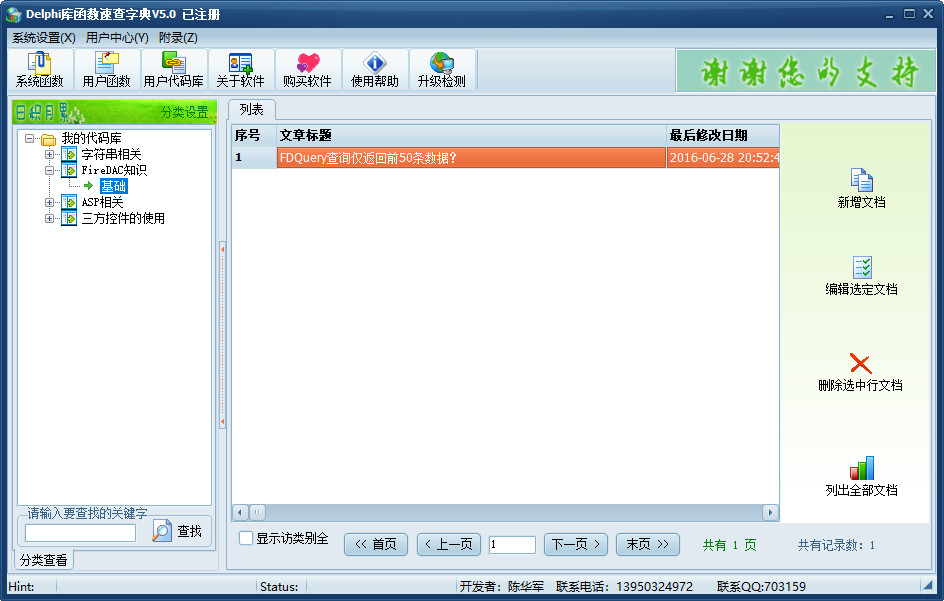This screenshot has width=944, height=601.
Task: Expand the 字符串相关 tree node
Action: tap(49, 154)
